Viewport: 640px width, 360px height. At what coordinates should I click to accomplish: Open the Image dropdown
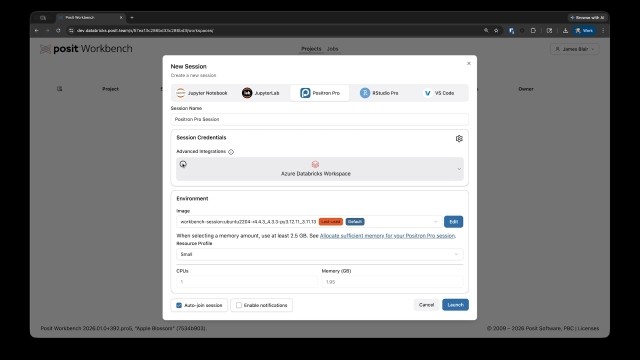(309, 222)
